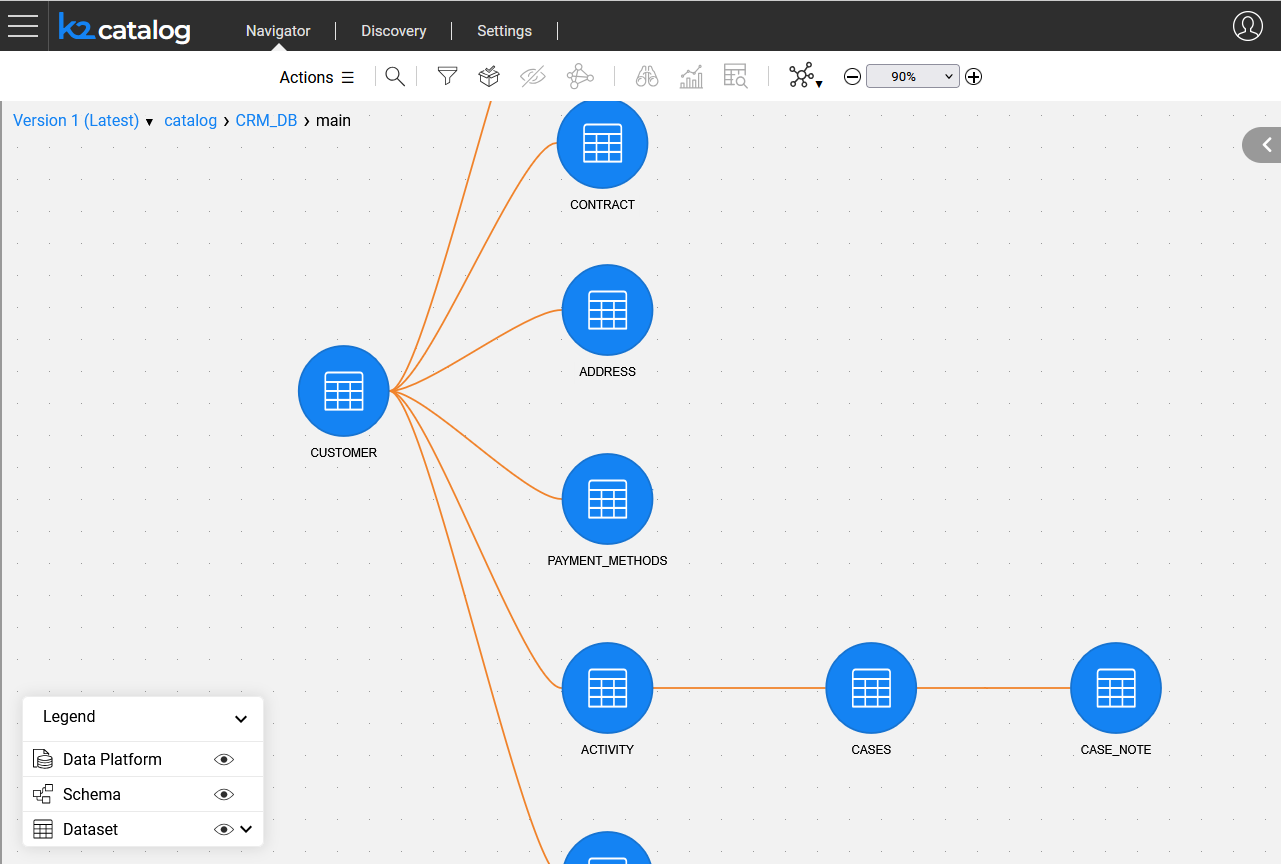Screen dimensions: 1281x864
Task: Open the Actions menu
Action: [x=316, y=78]
